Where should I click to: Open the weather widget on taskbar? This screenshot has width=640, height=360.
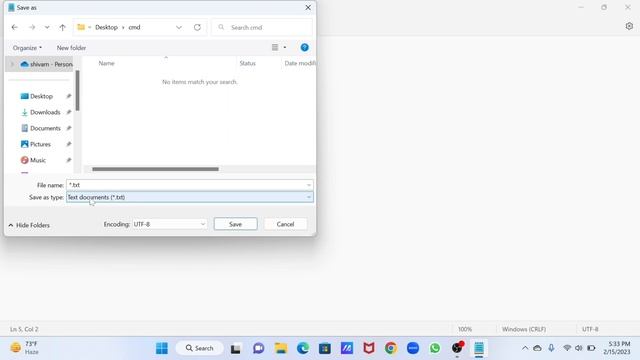[x=24, y=348]
